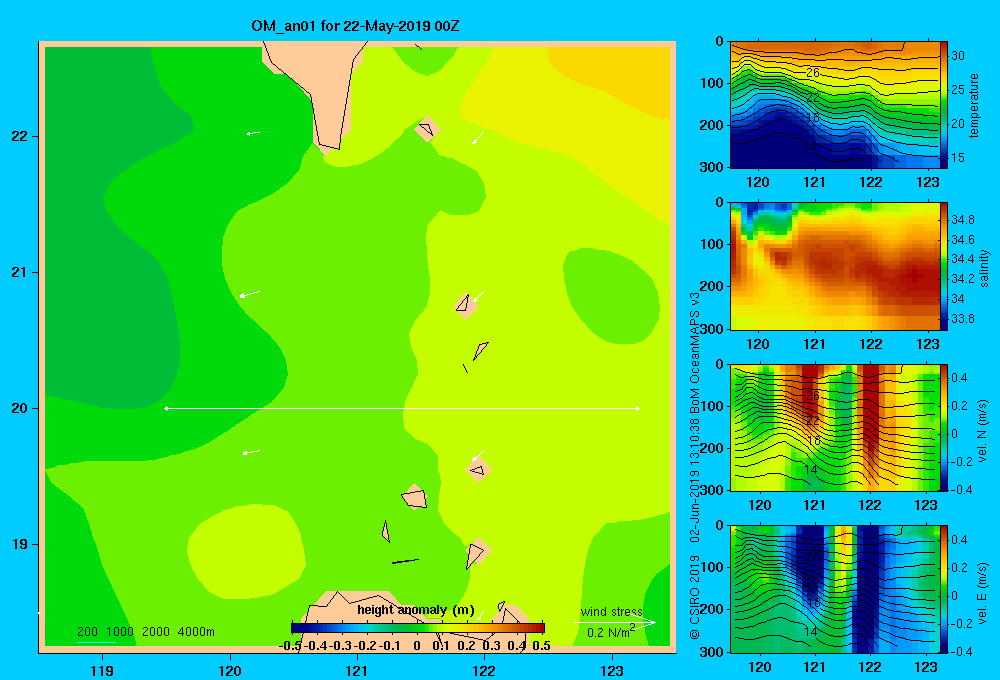This screenshot has width=1000, height=680.
Task: Select the salinity depth-section plot
Action: click(835, 266)
